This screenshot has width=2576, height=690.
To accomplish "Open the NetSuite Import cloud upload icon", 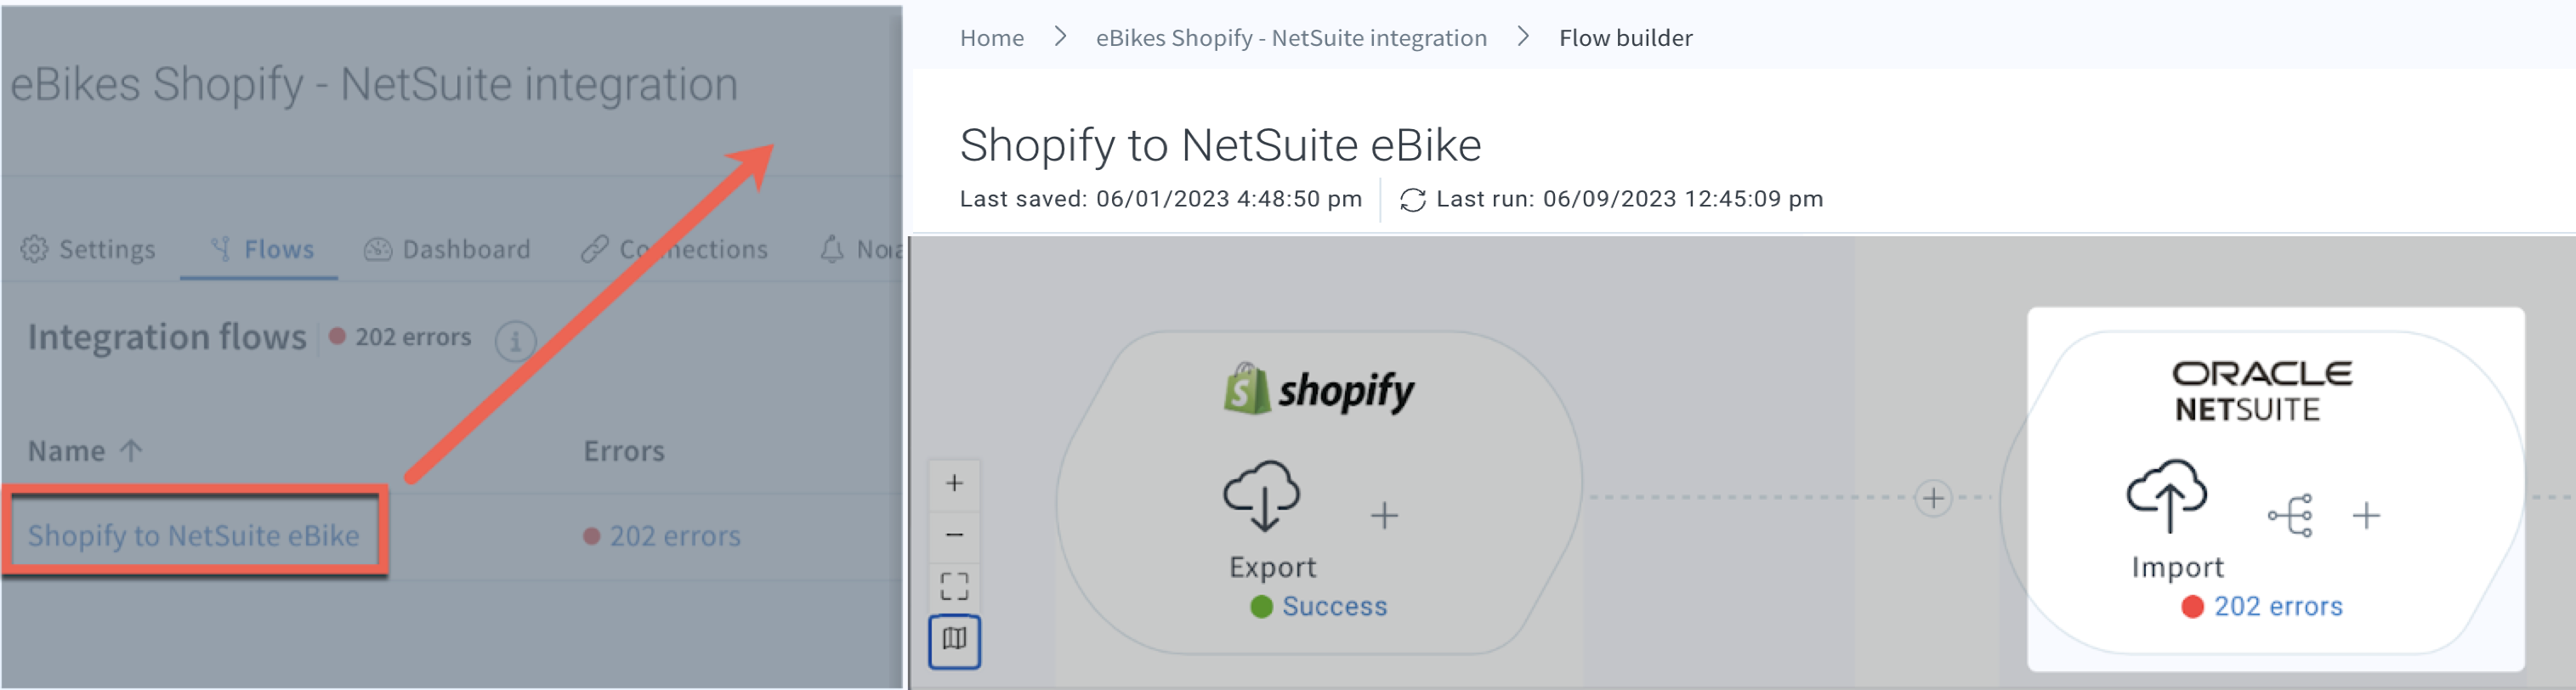I will pyautogui.click(x=2167, y=496).
